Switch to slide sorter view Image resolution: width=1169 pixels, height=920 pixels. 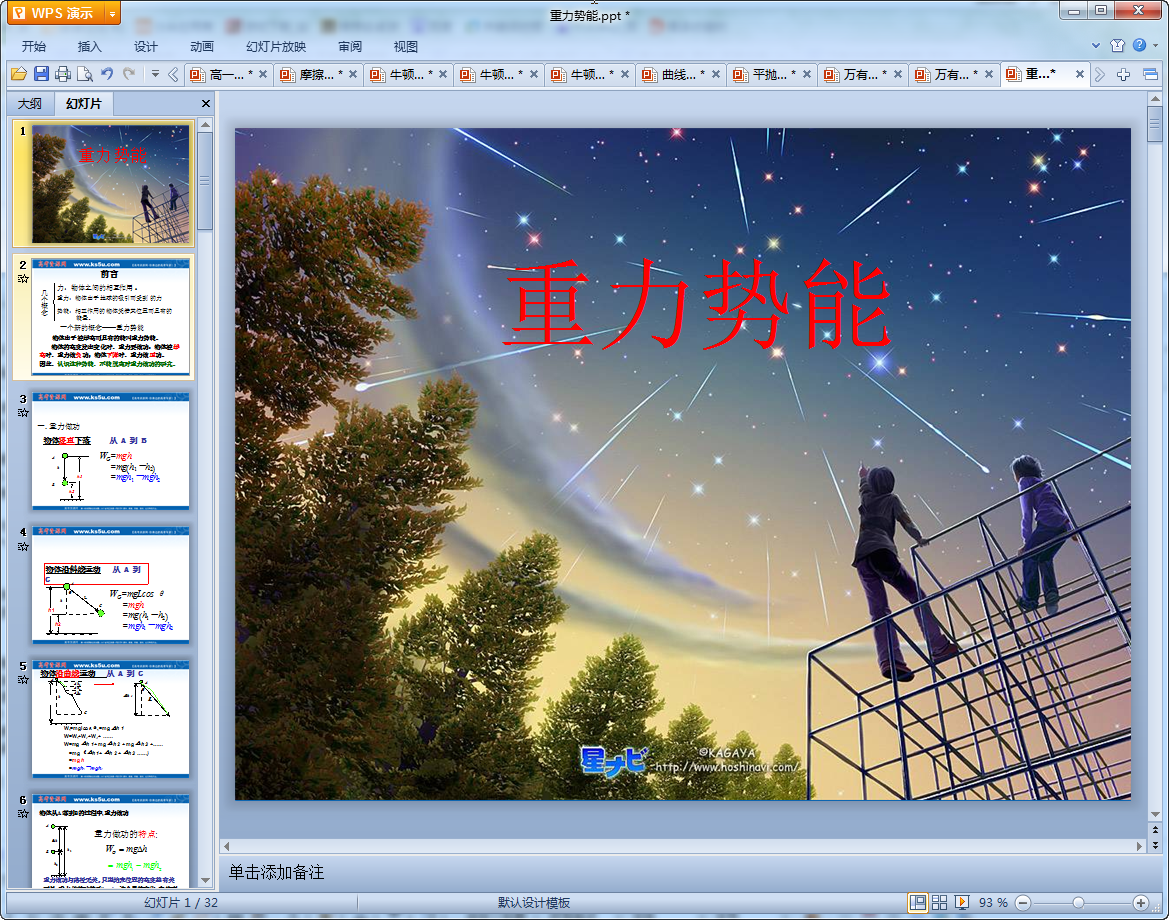tap(939, 903)
